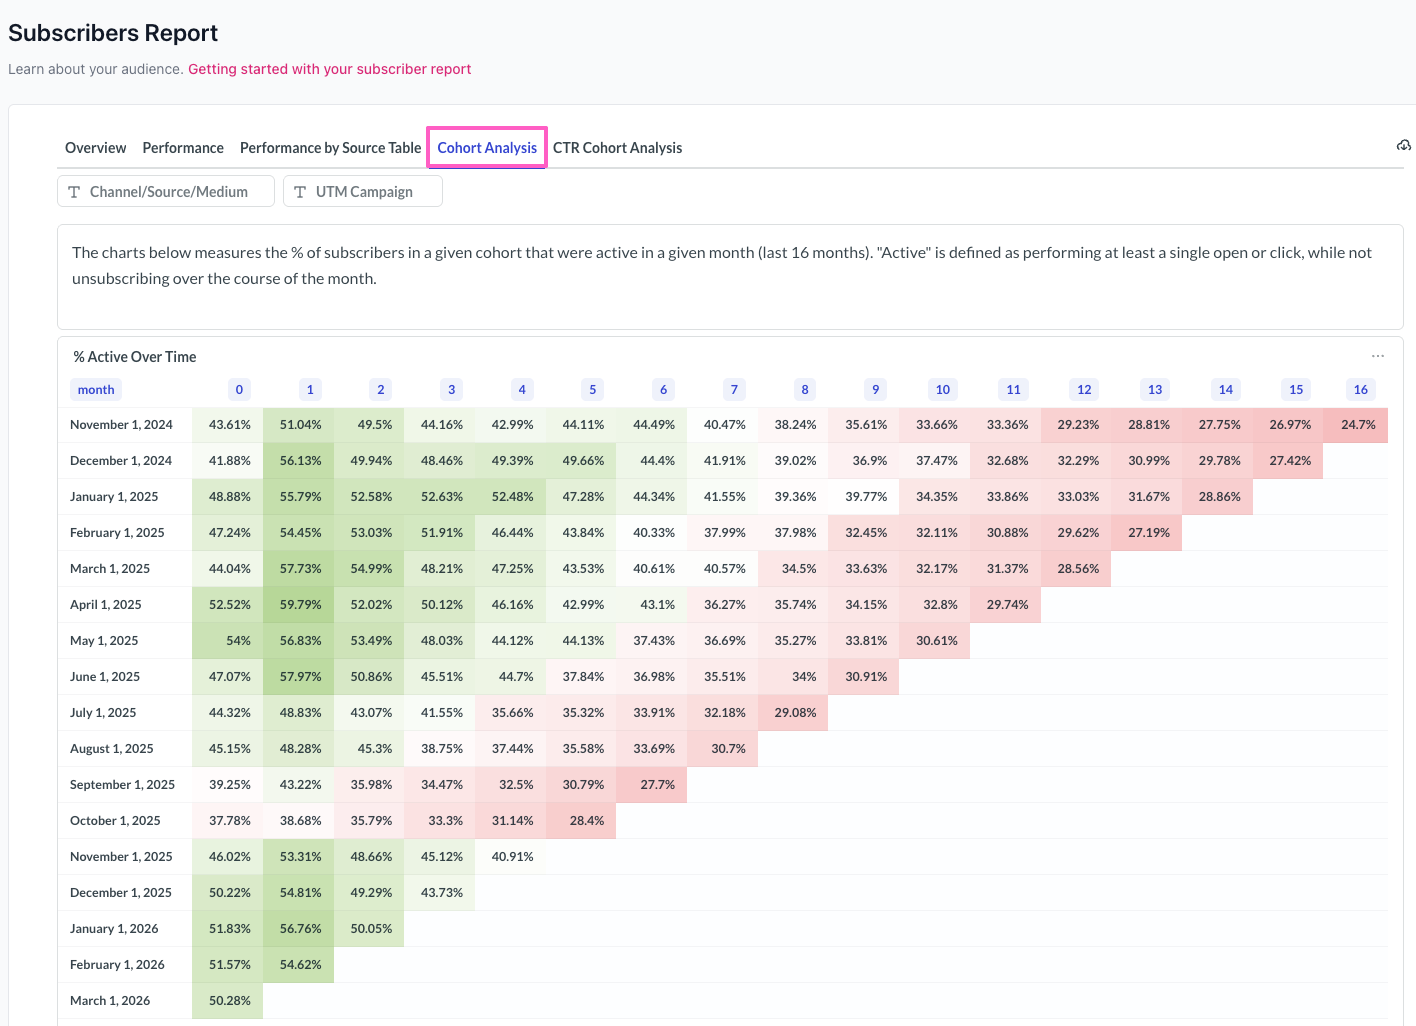Click the text icon in Channel/Source/Medium filter
Image resolution: width=1416 pixels, height=1026 pixels.
click(74, 192)
